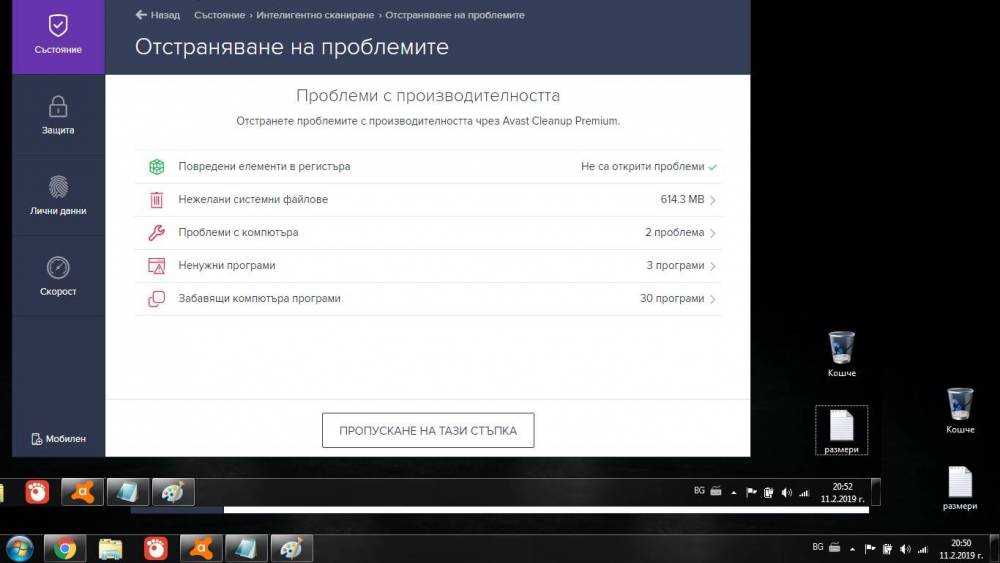Click the green registry cube icon
This screenshot has width=1000, height=563.
click(156, 166)
